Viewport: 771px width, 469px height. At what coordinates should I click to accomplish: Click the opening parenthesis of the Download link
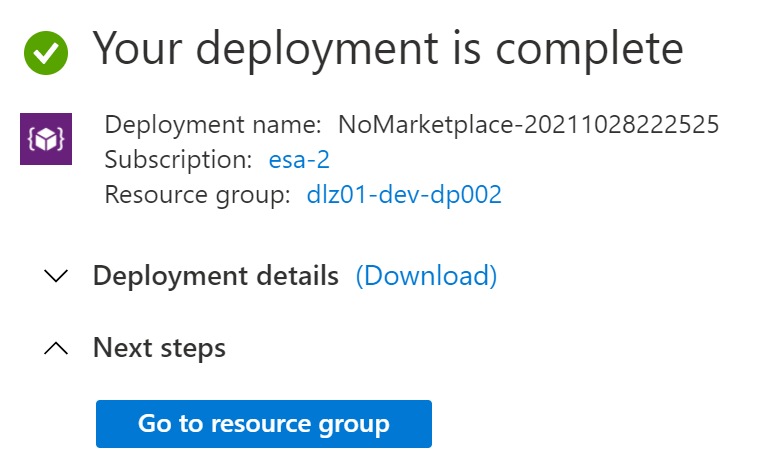[x=359, y=276]
